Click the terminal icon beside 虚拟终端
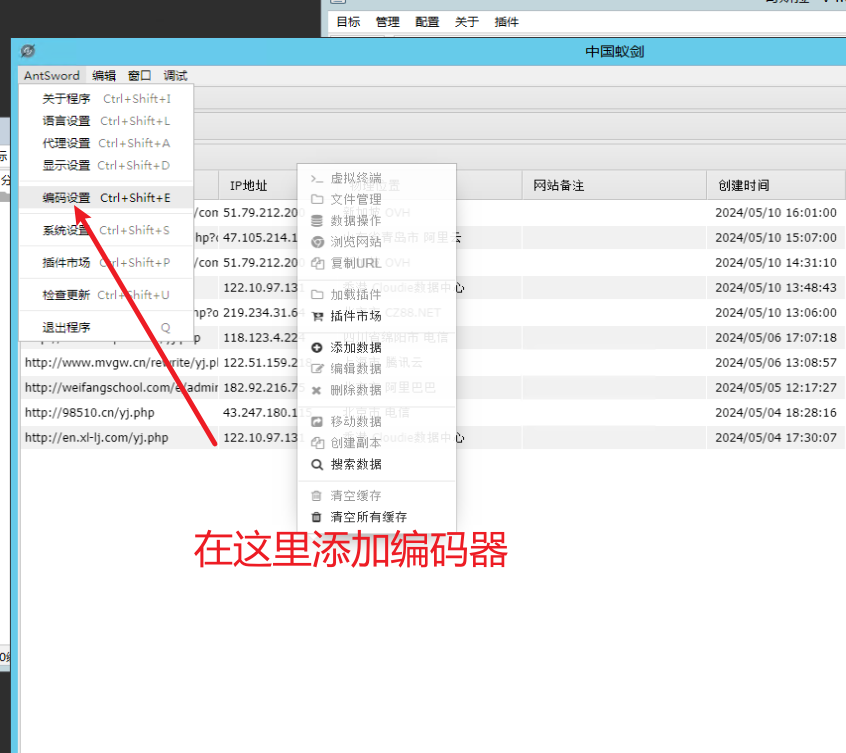Screen dimensions: 846x753 [x=317, y=178]
